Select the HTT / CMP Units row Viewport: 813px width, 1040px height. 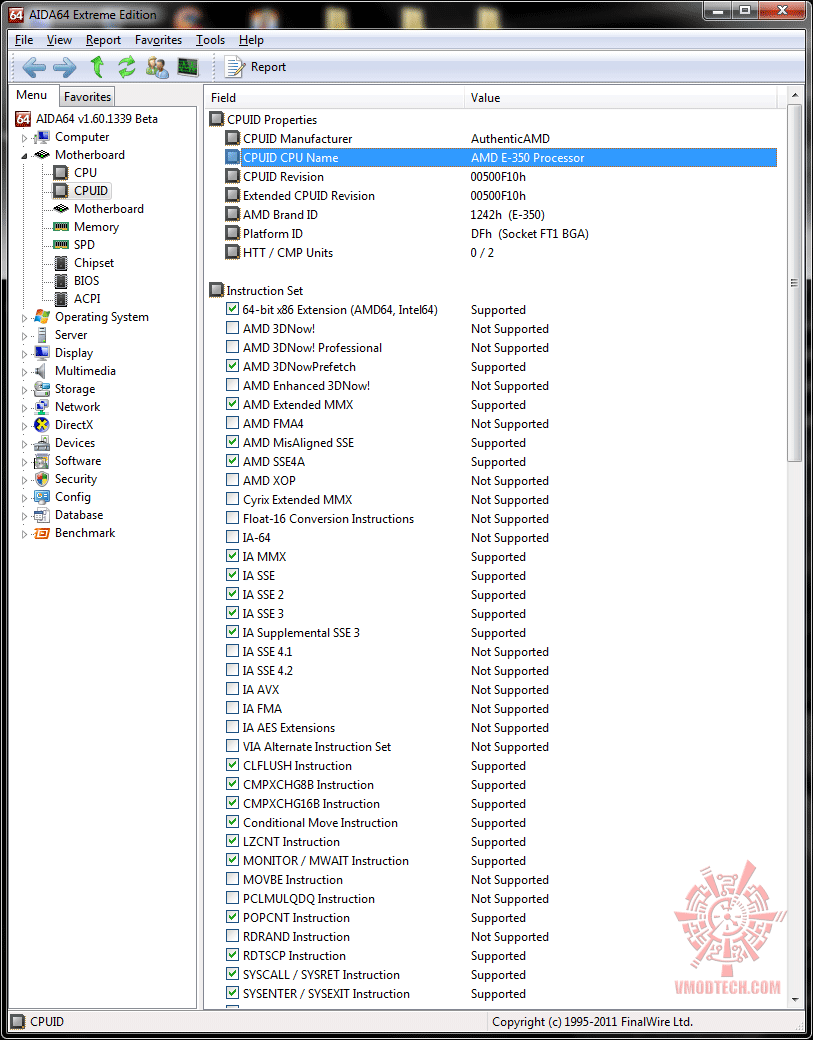501,253
